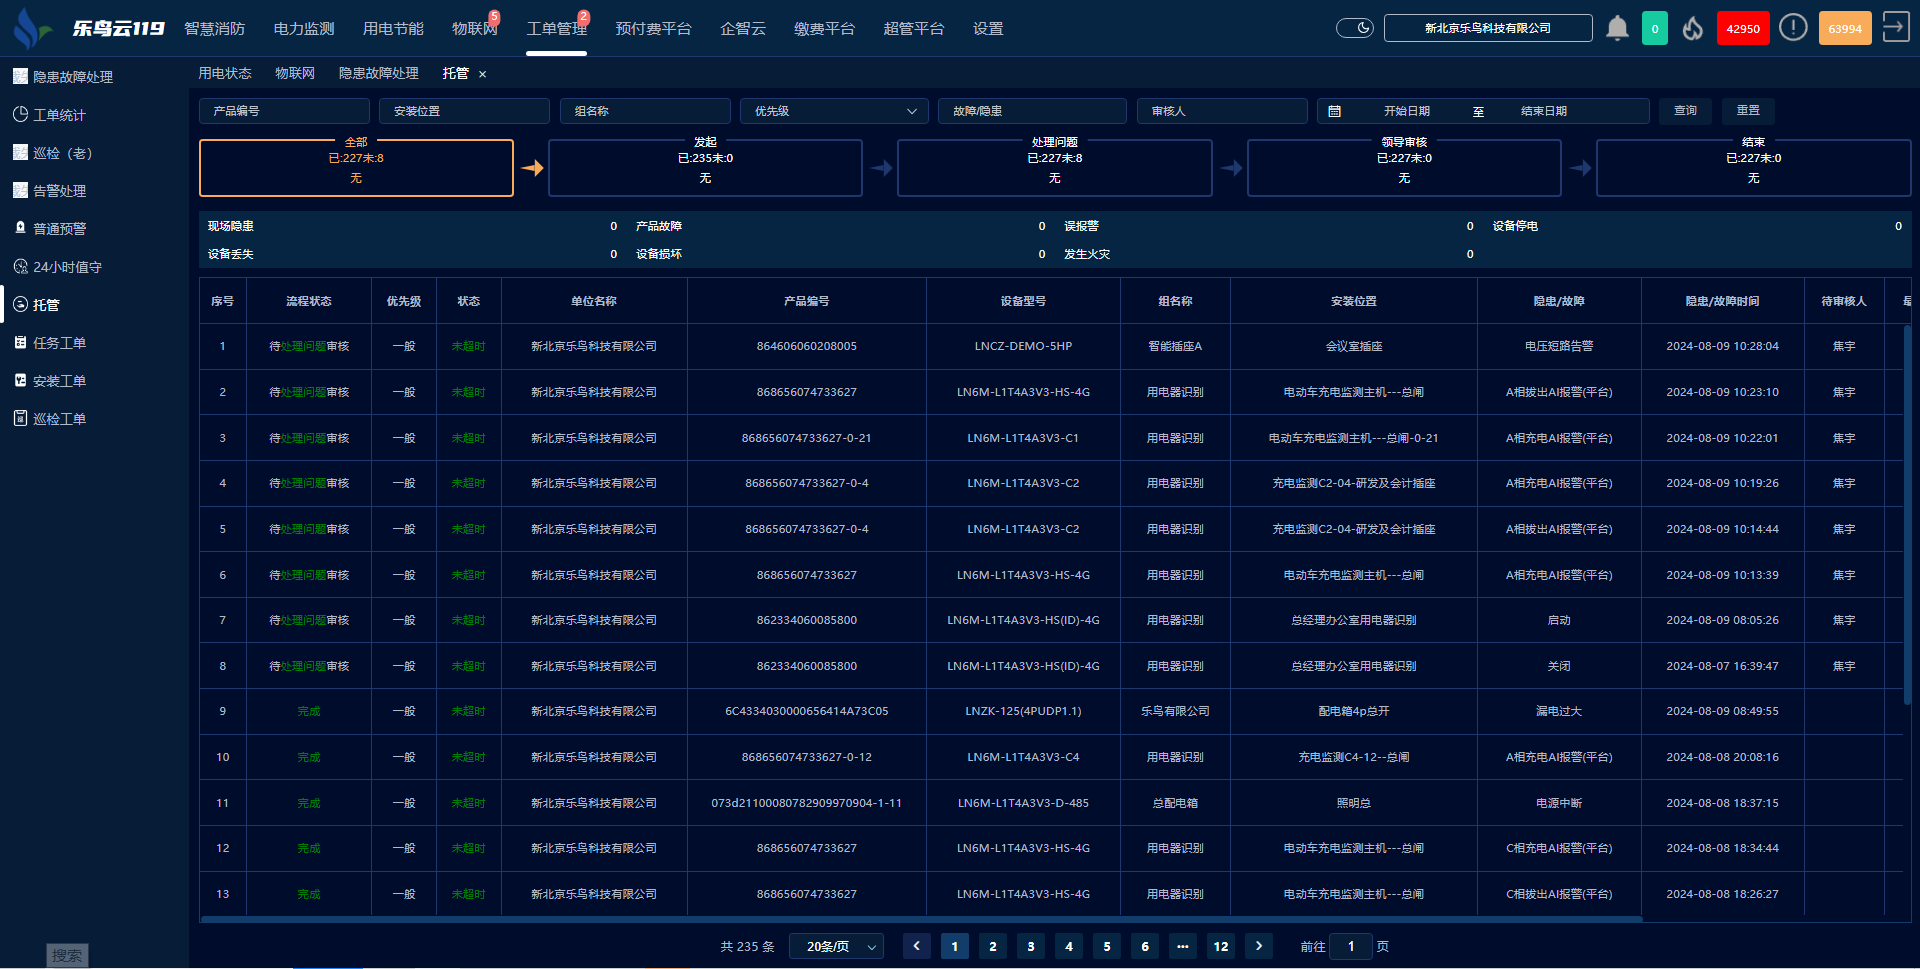Click the notification bell icon

[1617, 28]
